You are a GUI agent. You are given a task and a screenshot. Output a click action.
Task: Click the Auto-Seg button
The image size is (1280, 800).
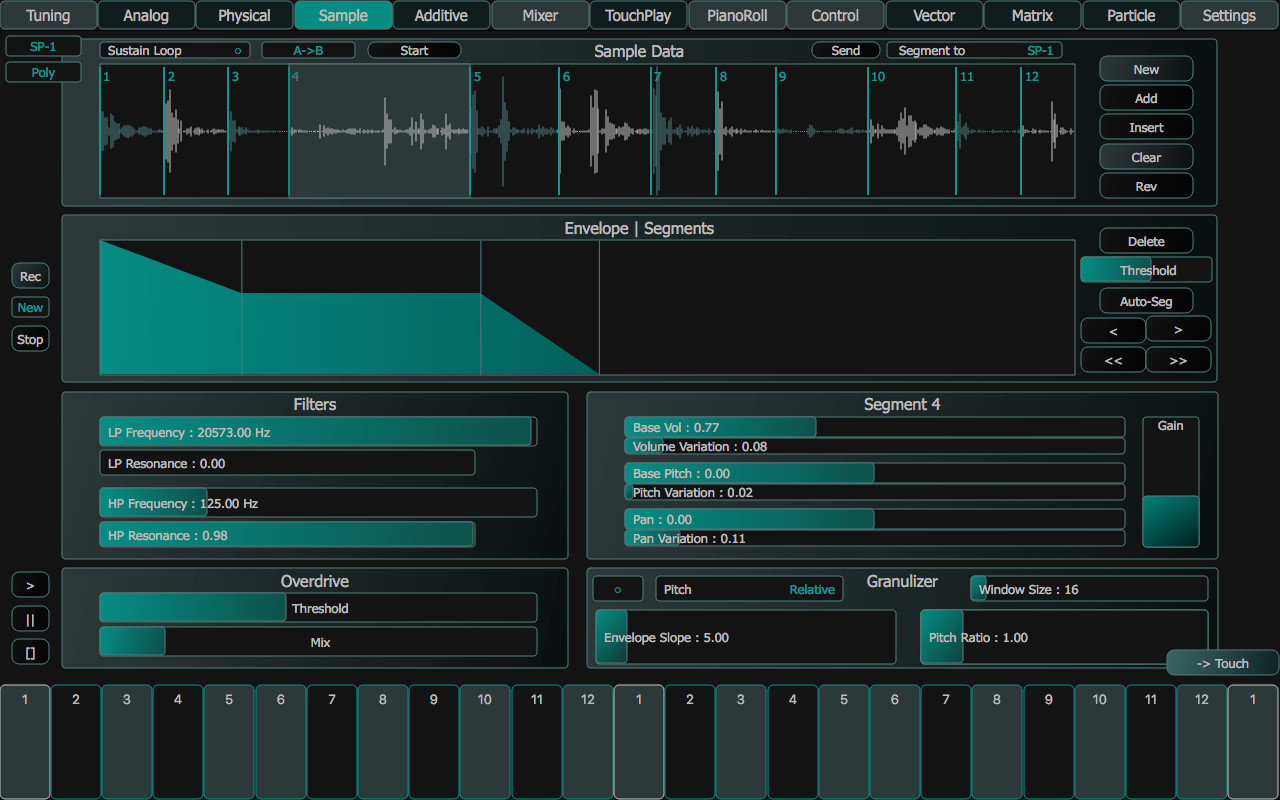[1145, 300]
